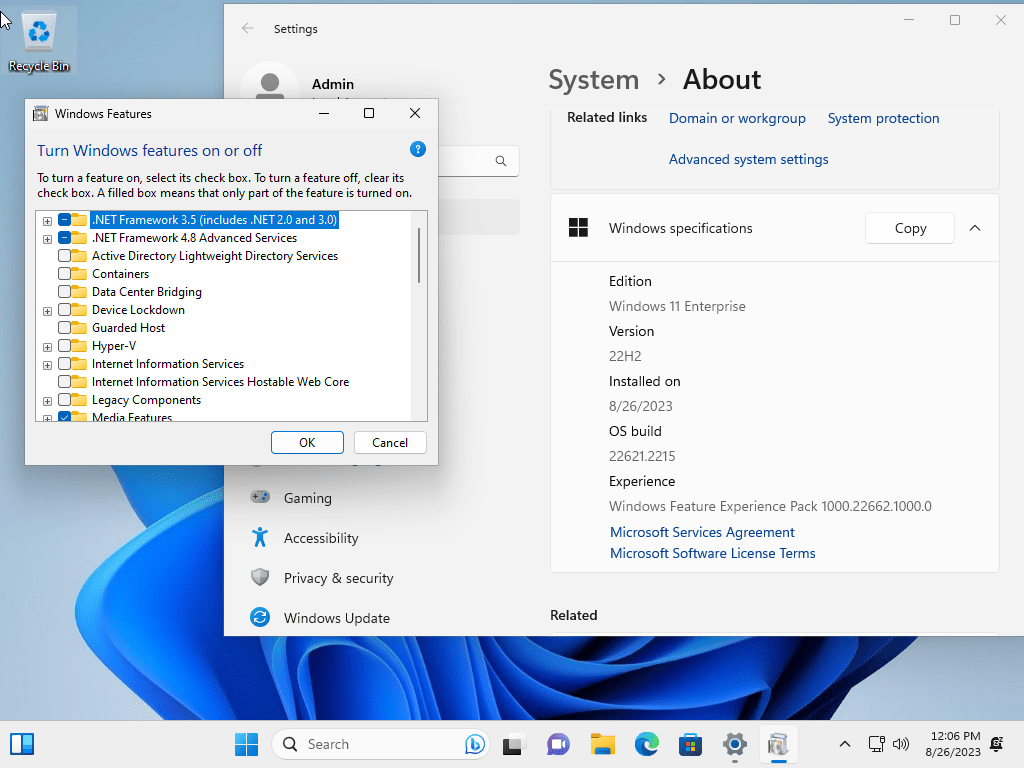This screenshot has width=1024, height=768.
Task: Open the System protection link
Action: (883, 118)
